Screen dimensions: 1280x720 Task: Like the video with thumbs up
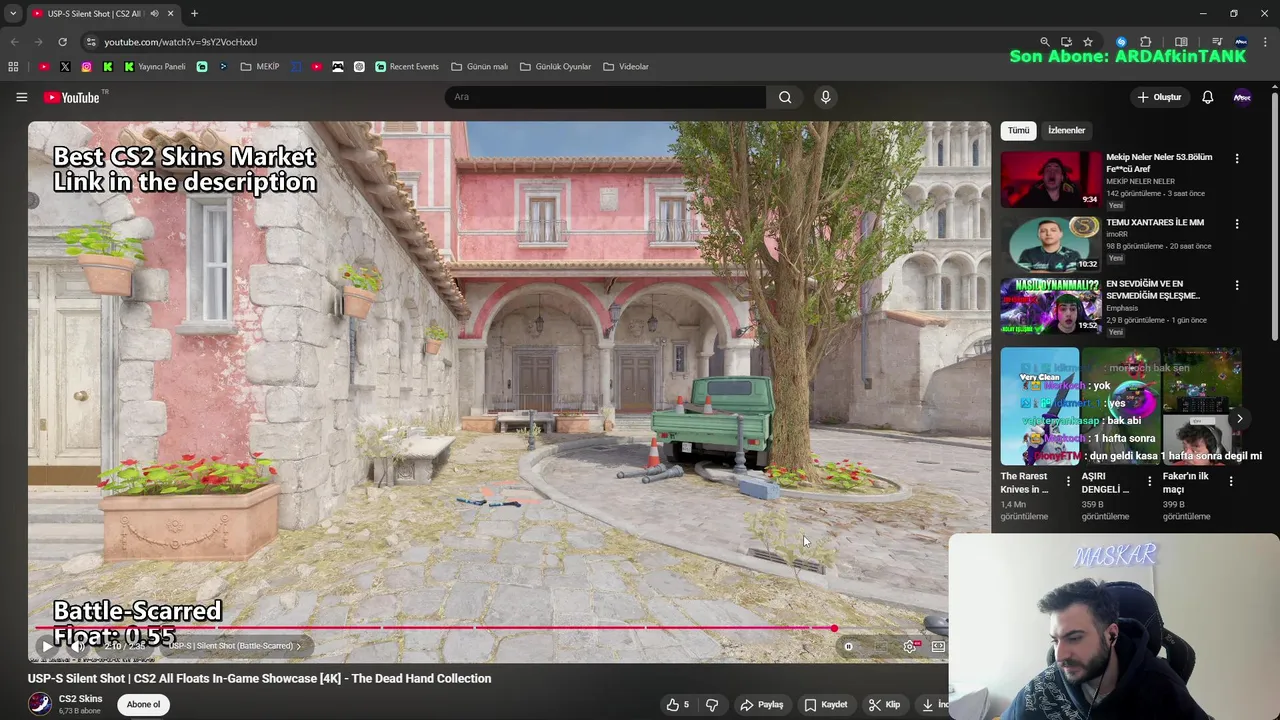click(678, 705)
